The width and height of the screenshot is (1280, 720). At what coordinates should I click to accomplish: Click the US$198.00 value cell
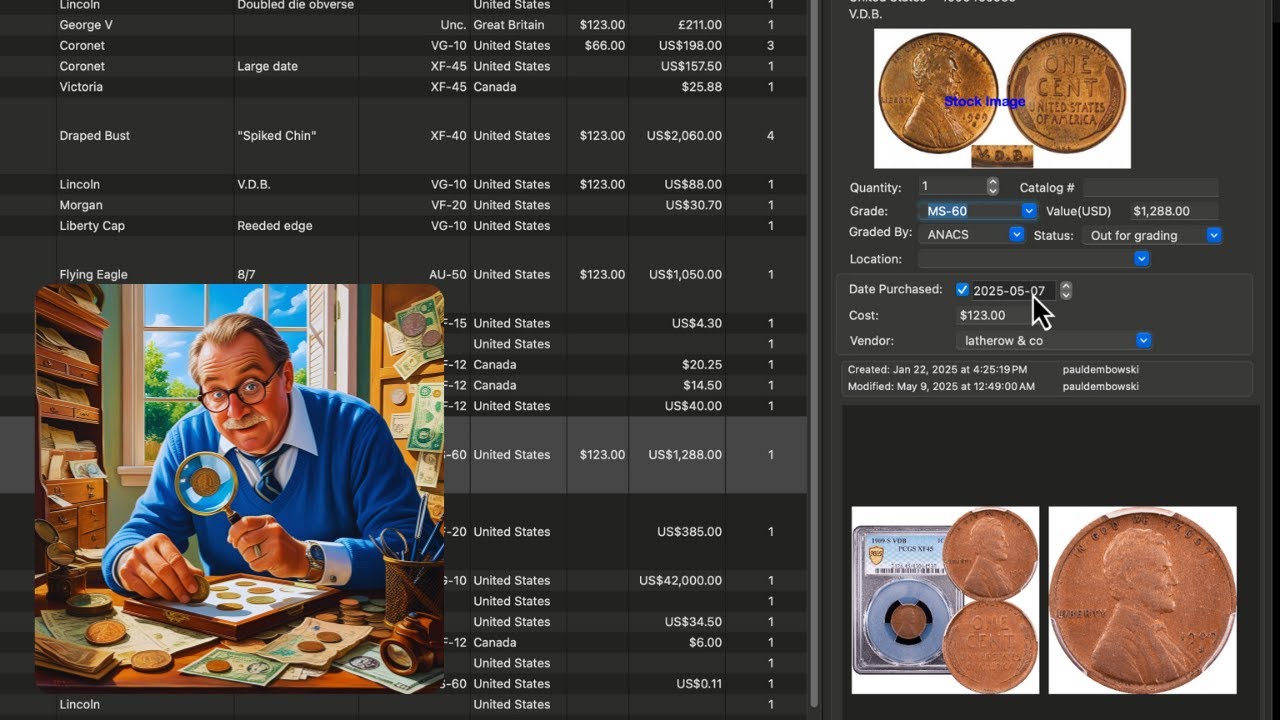(x=690, y=46)
